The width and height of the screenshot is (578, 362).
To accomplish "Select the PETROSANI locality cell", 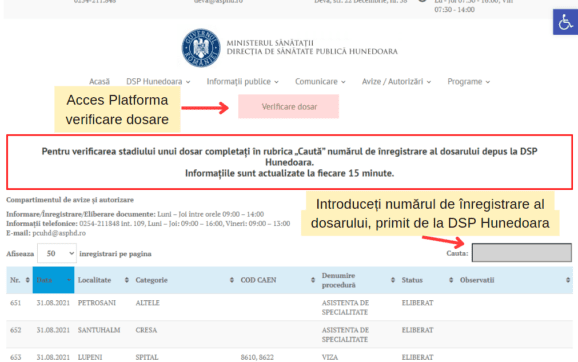I will pyautogui.click(x=97, y=303).
